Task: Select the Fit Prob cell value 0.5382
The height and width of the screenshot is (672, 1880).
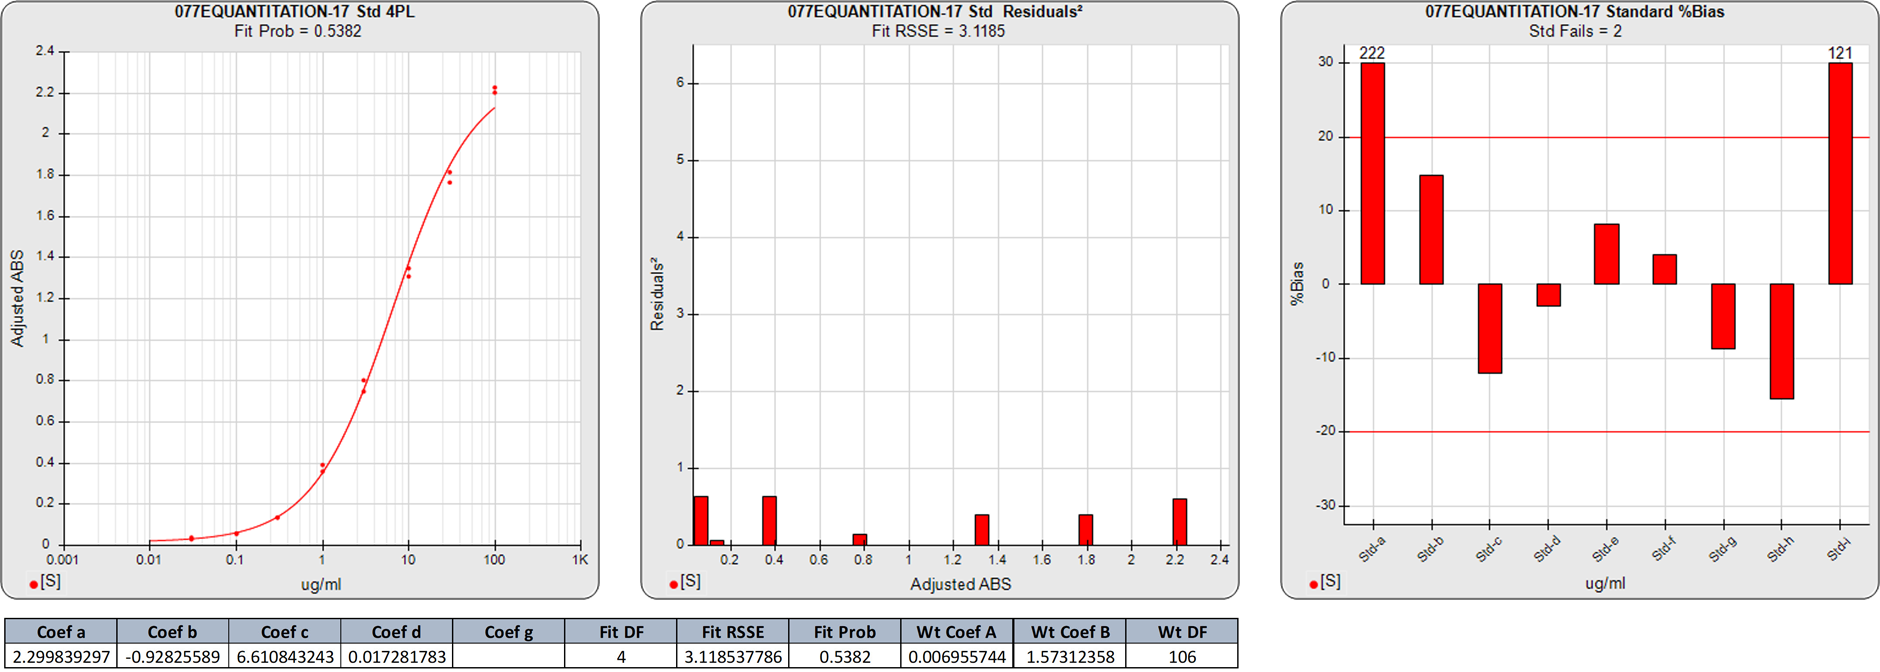Action: pyautogui.click(x=845, y=656)
